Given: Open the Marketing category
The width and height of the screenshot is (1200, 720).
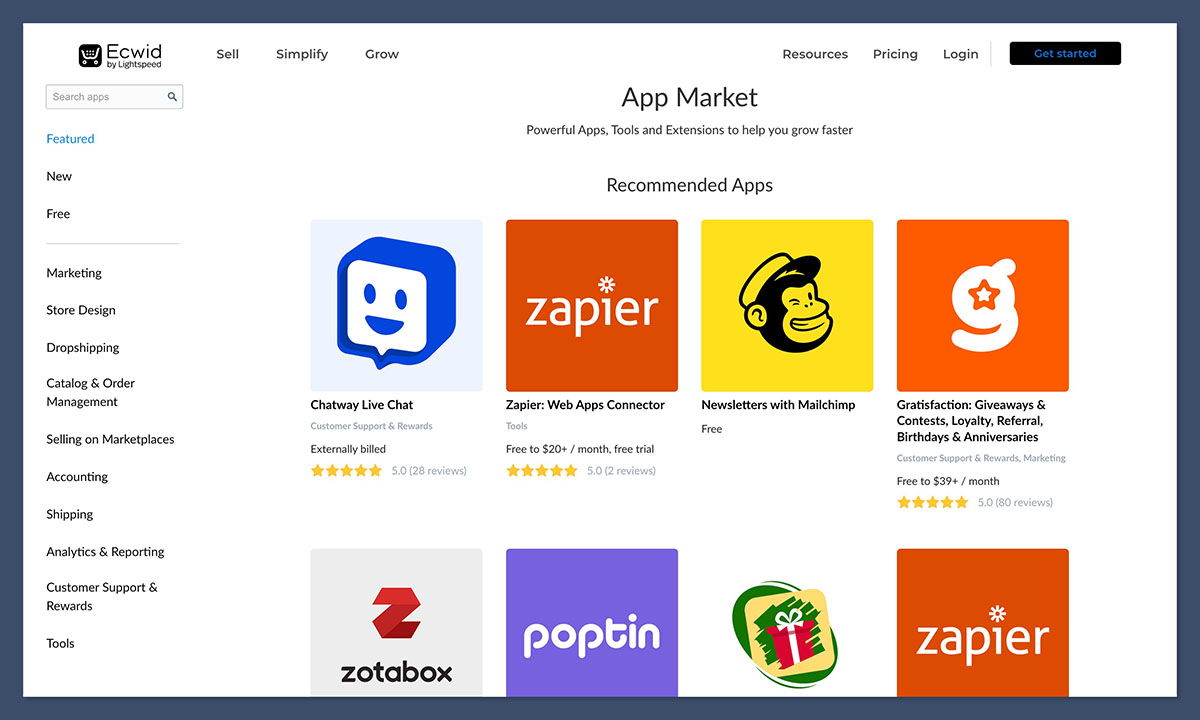Looking at the screenshot, I should pyautogui.click(x=74, y=272).
